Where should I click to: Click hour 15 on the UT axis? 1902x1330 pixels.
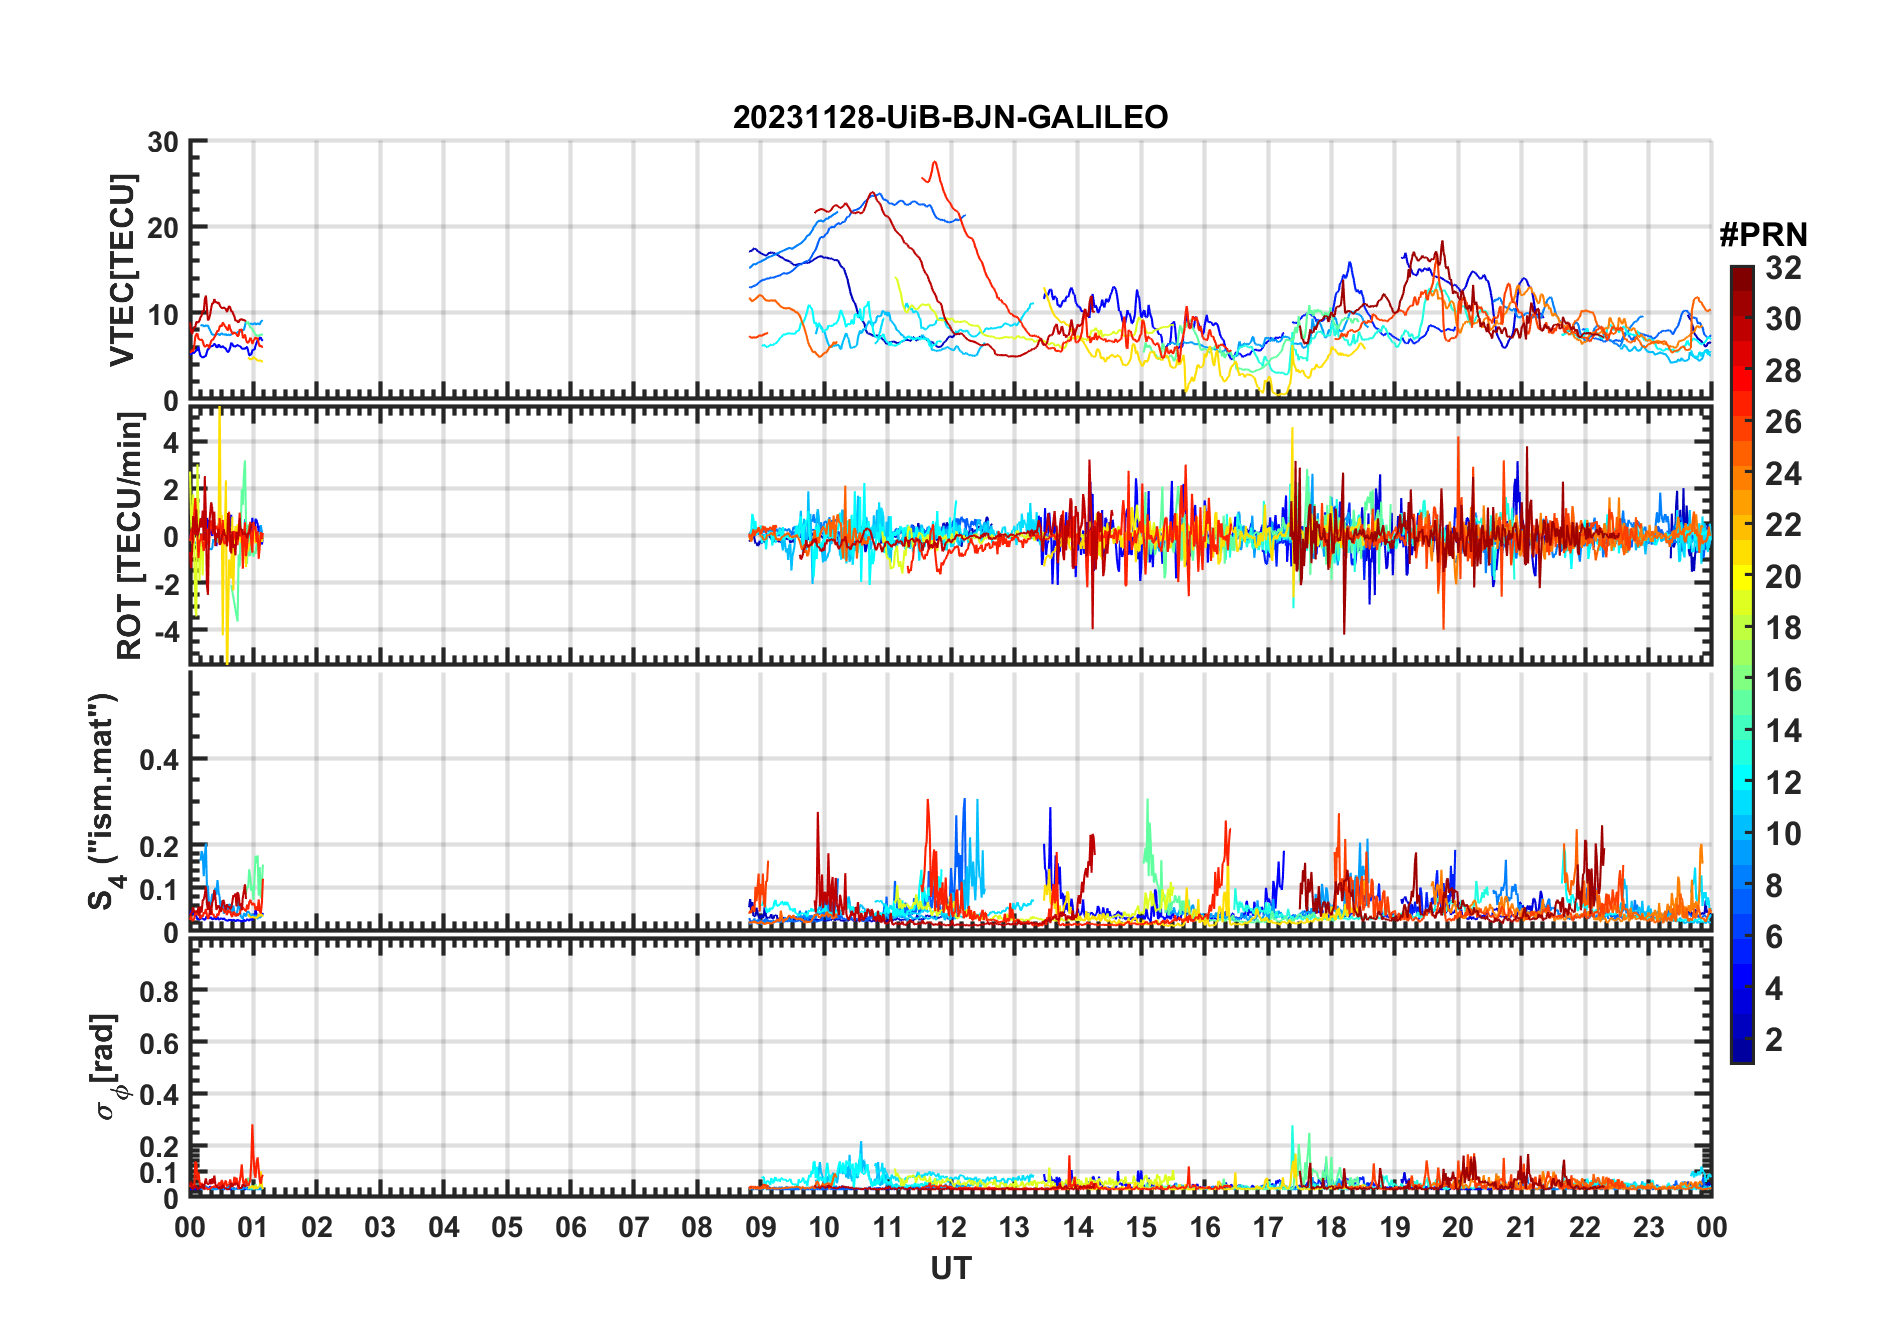(x=1141, y=1227)
